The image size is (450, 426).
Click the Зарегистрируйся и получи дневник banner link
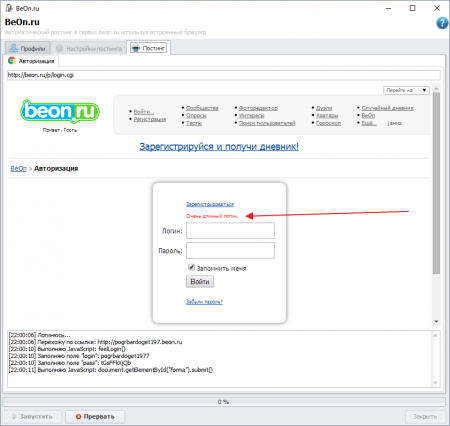[219, 147]
